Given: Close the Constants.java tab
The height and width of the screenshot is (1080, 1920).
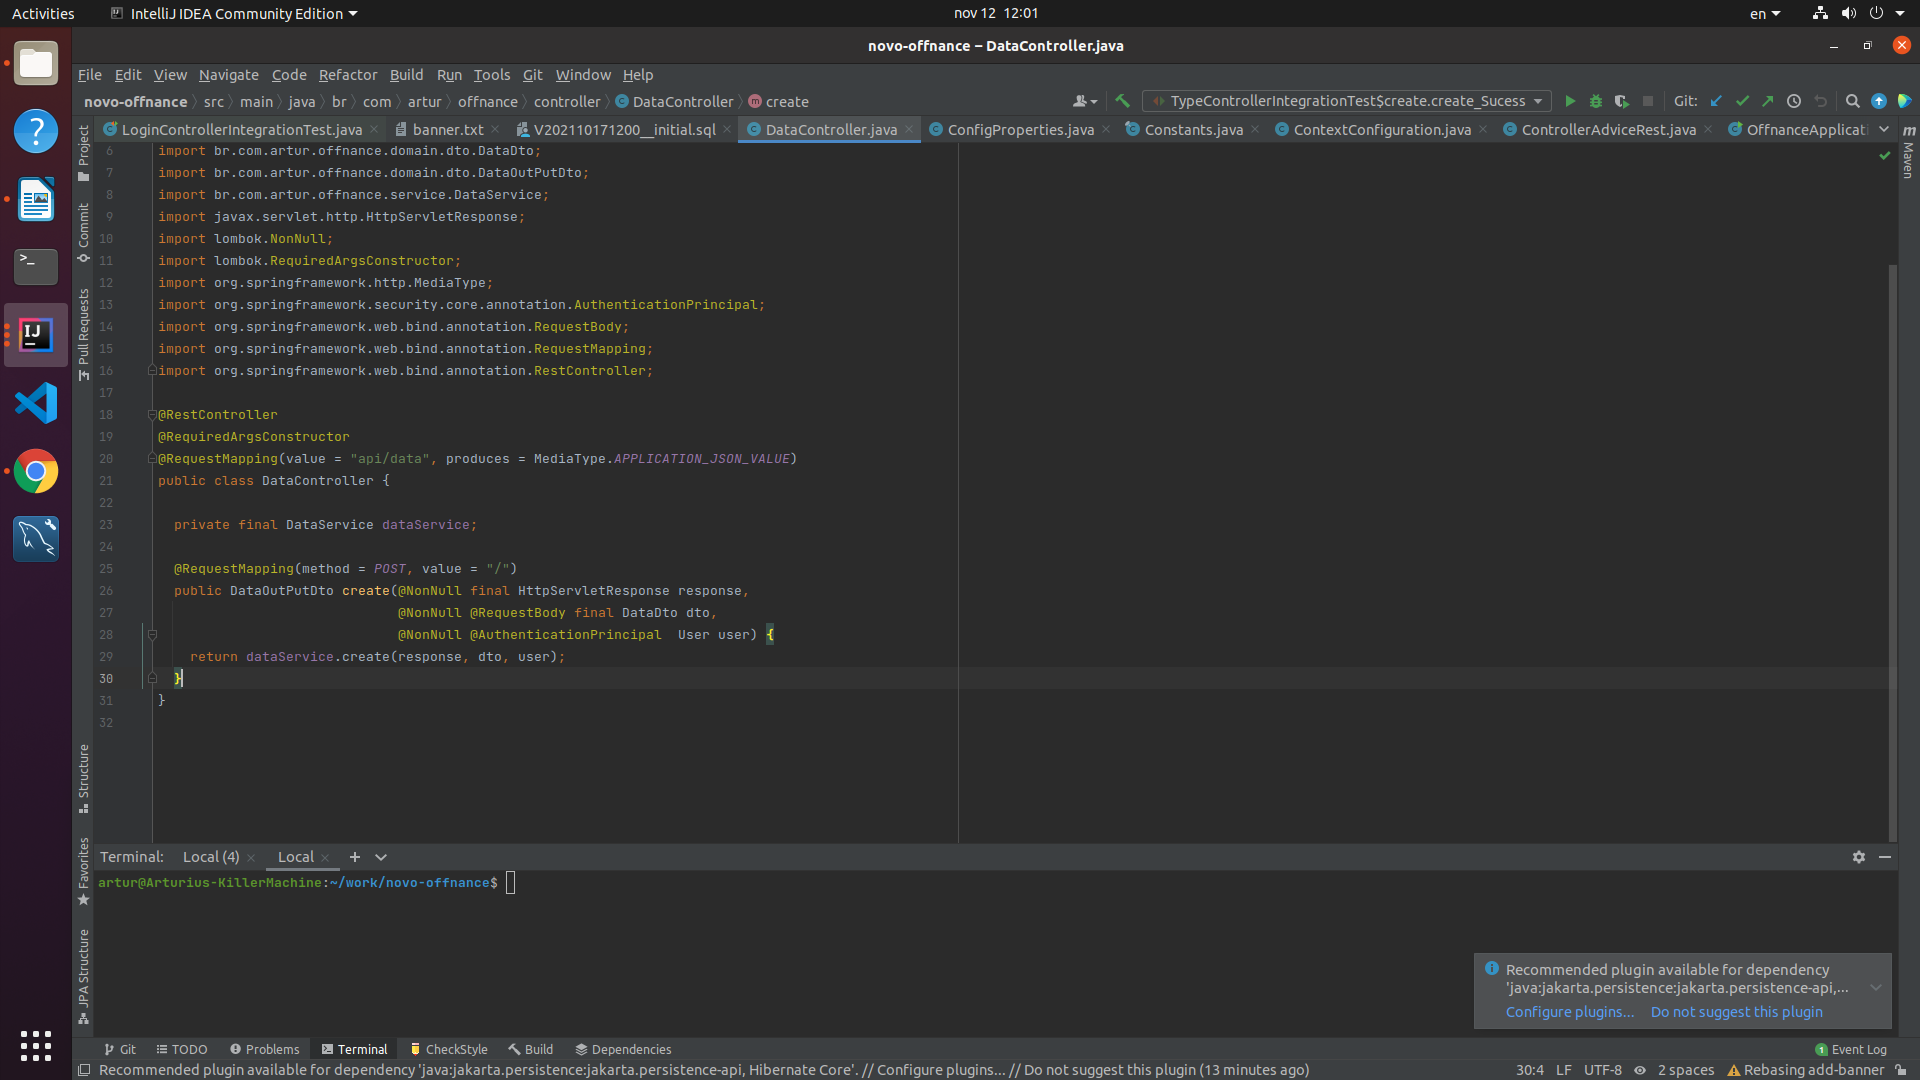Looking at the screenshot, I should pyautogui.click(x=1255, y=130).
